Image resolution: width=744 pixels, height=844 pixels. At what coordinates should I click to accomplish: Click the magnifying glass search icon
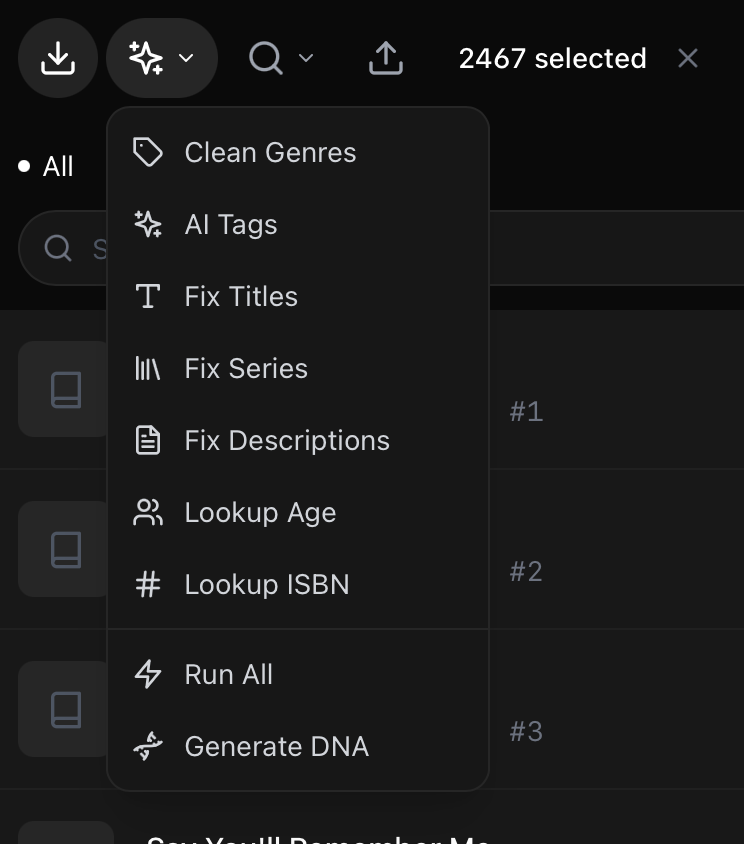click(266, 58)
